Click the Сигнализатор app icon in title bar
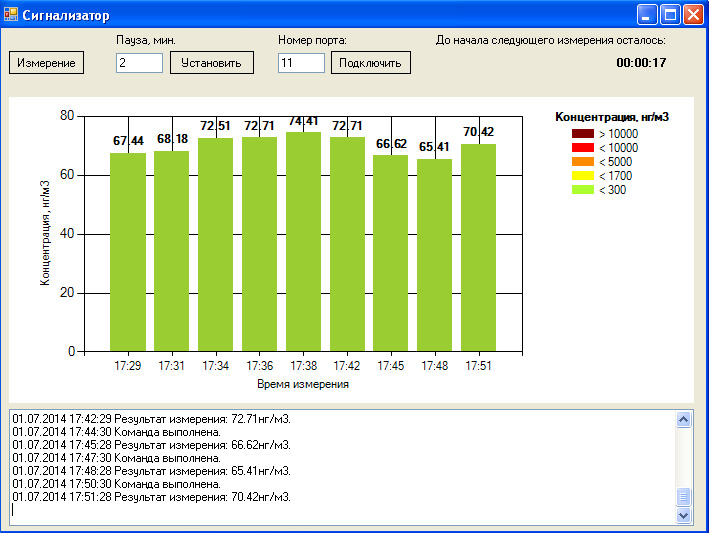The height and width of the screenshot is (533, 709). 10,14
